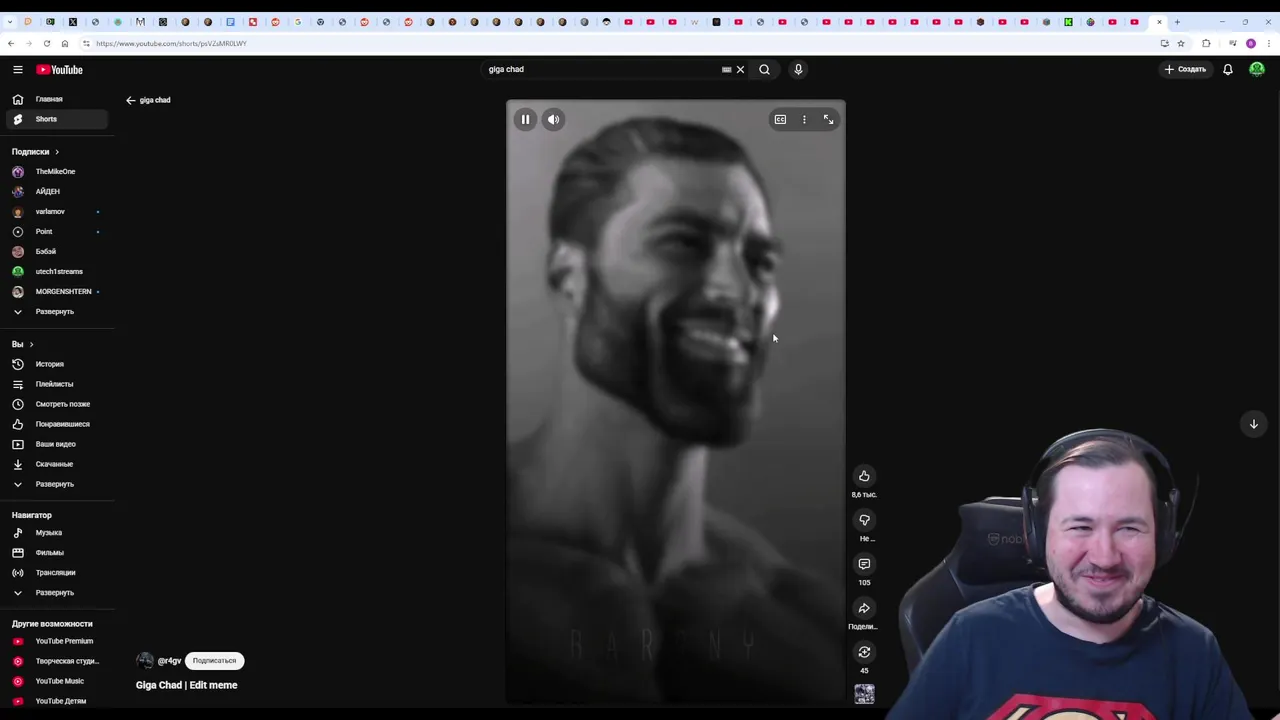
Task: Open Главная in the sidebar
Action: [x=56, y=99]
